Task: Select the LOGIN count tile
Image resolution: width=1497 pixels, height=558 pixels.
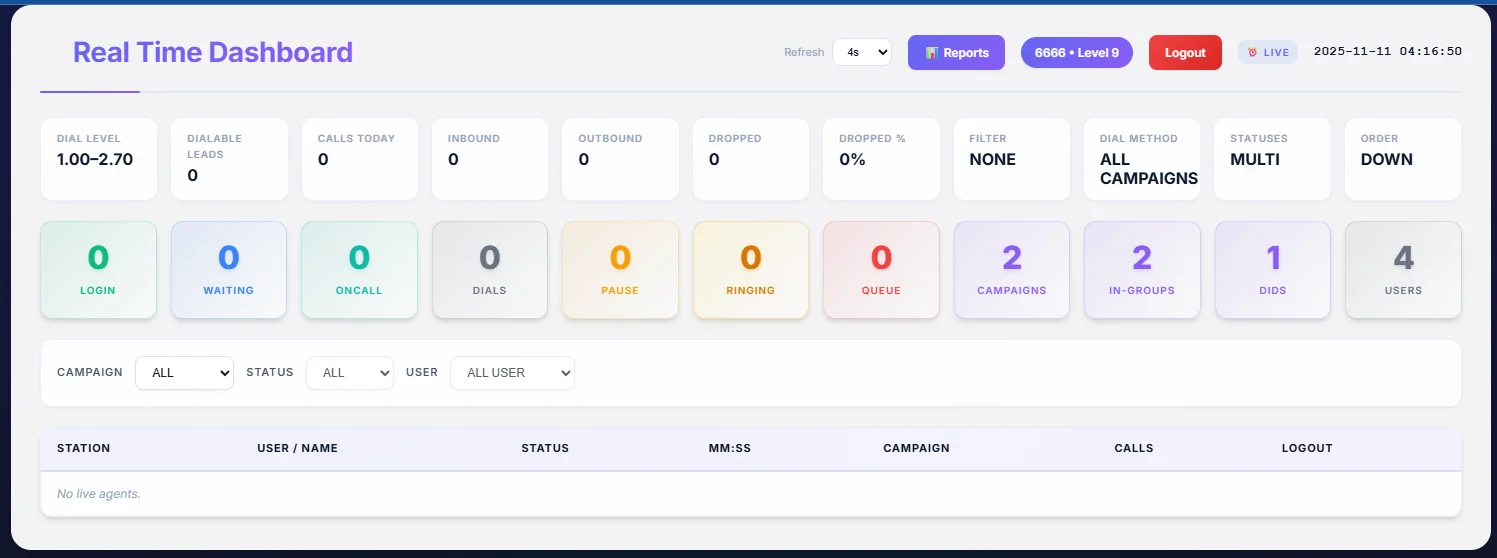Action: click(x=98, y=270)
